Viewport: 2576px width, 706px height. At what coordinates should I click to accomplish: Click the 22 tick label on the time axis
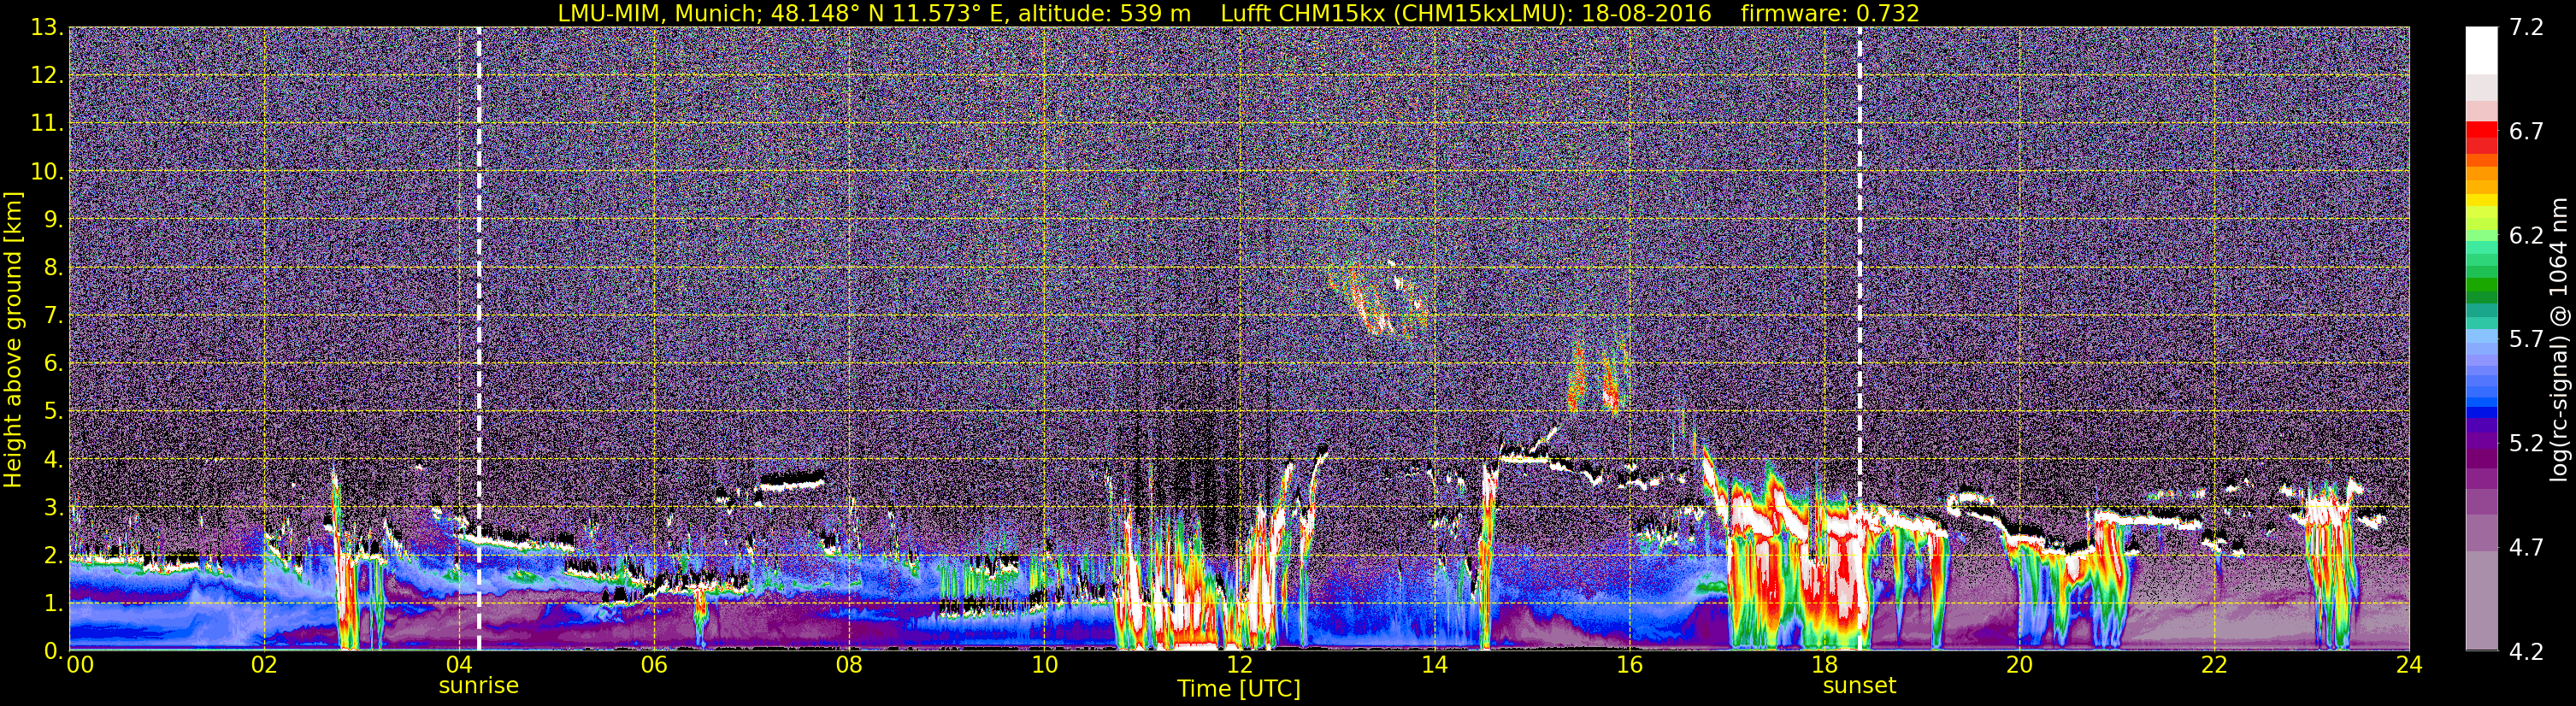[x=2214, y=665]
